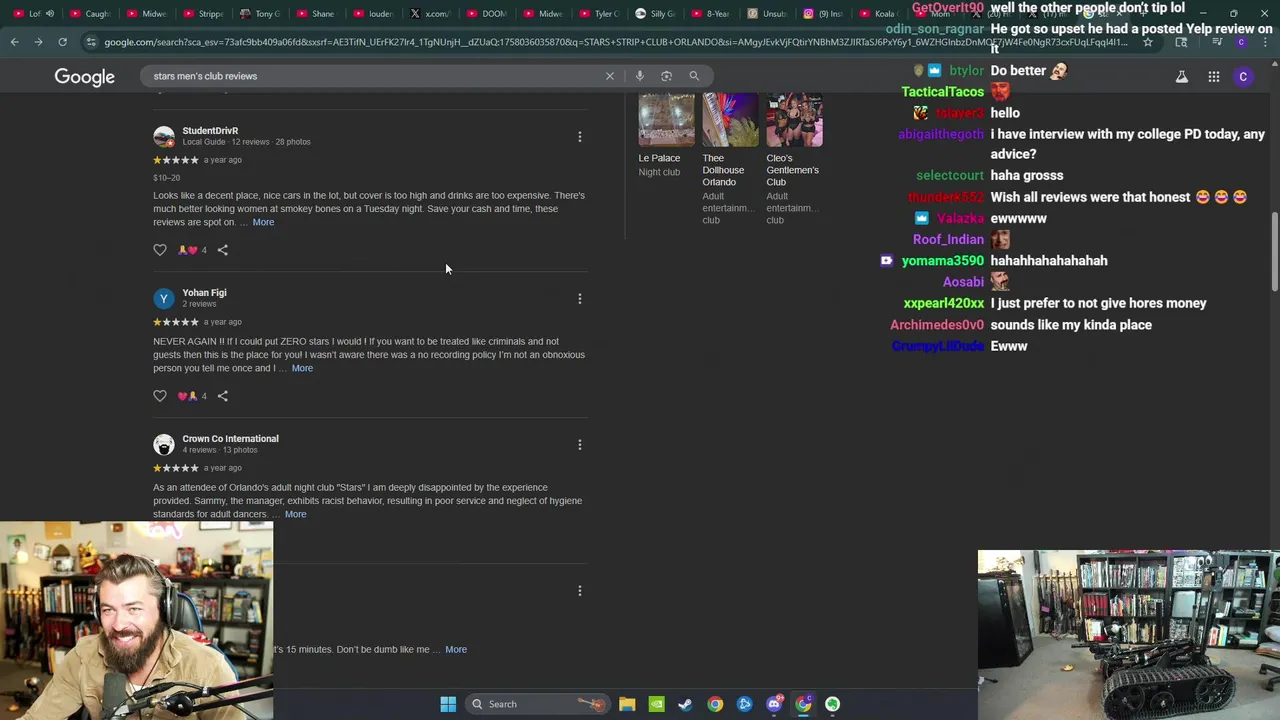Click chat username xxpearl420xx
The width and height of the screenshot is (1280, 720).
[944, 303]
